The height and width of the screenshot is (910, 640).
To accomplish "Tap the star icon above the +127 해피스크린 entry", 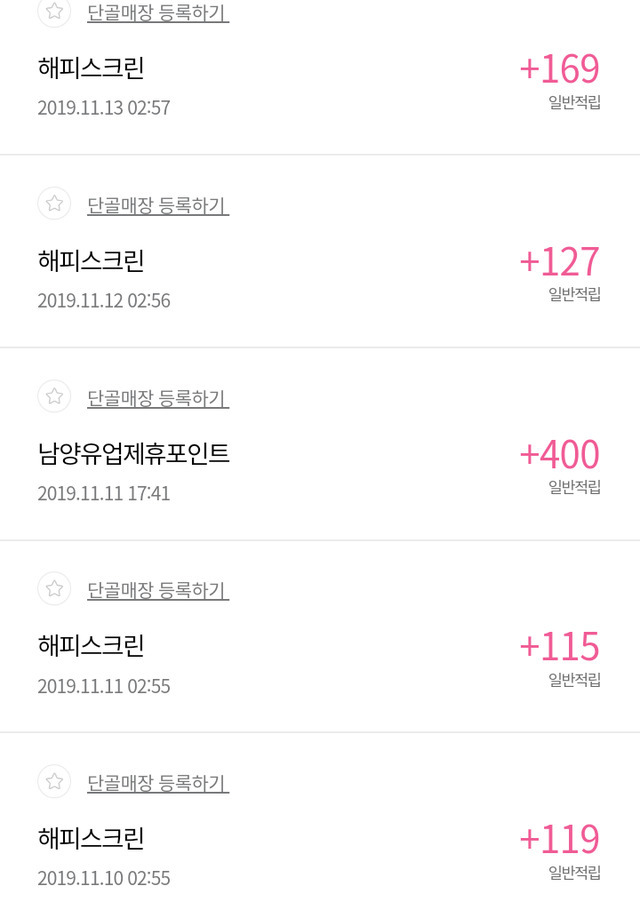I will (54, 204).
